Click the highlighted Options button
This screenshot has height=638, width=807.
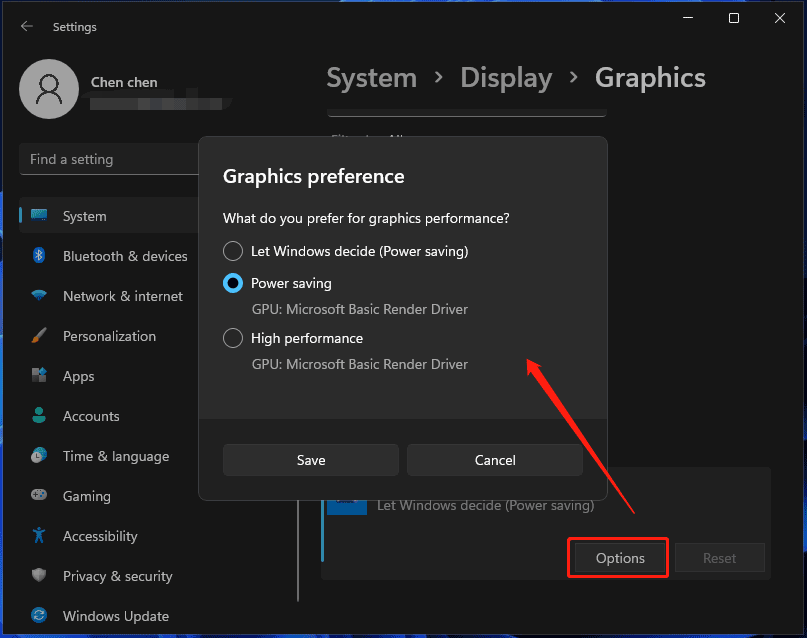pyautogui.click(x=617, y=557)
